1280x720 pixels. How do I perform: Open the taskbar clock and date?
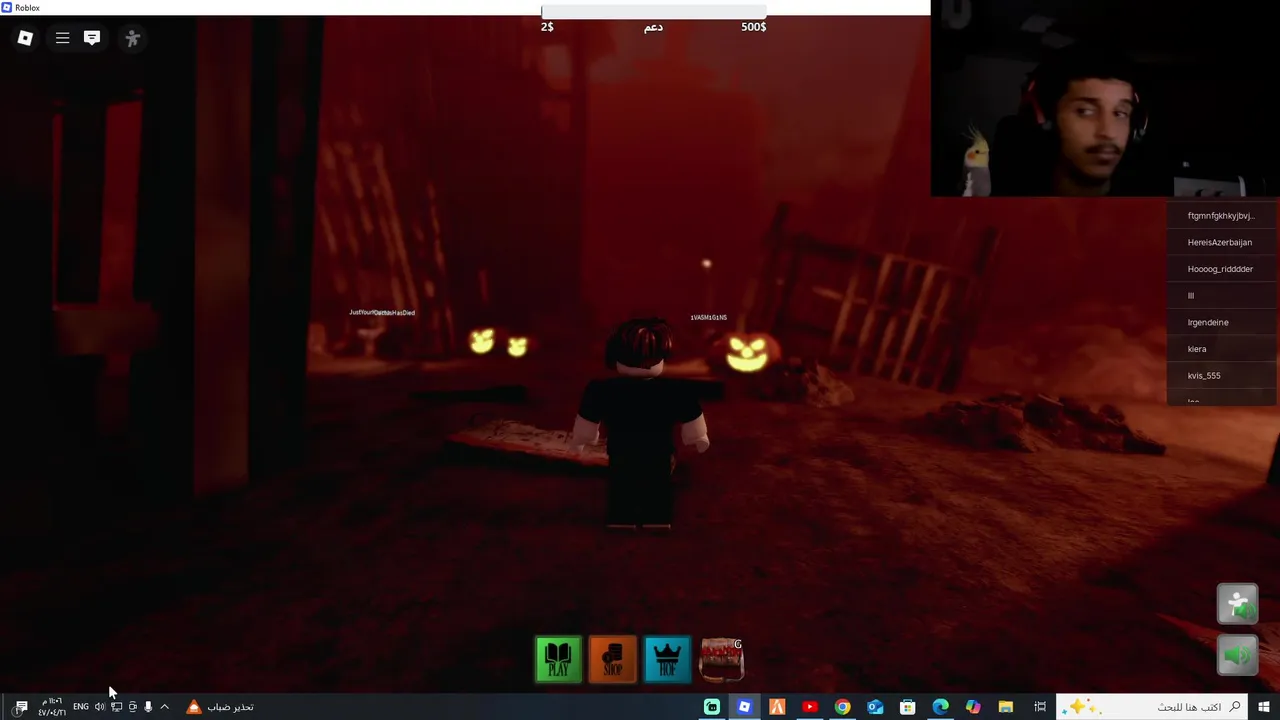point(52,707)
